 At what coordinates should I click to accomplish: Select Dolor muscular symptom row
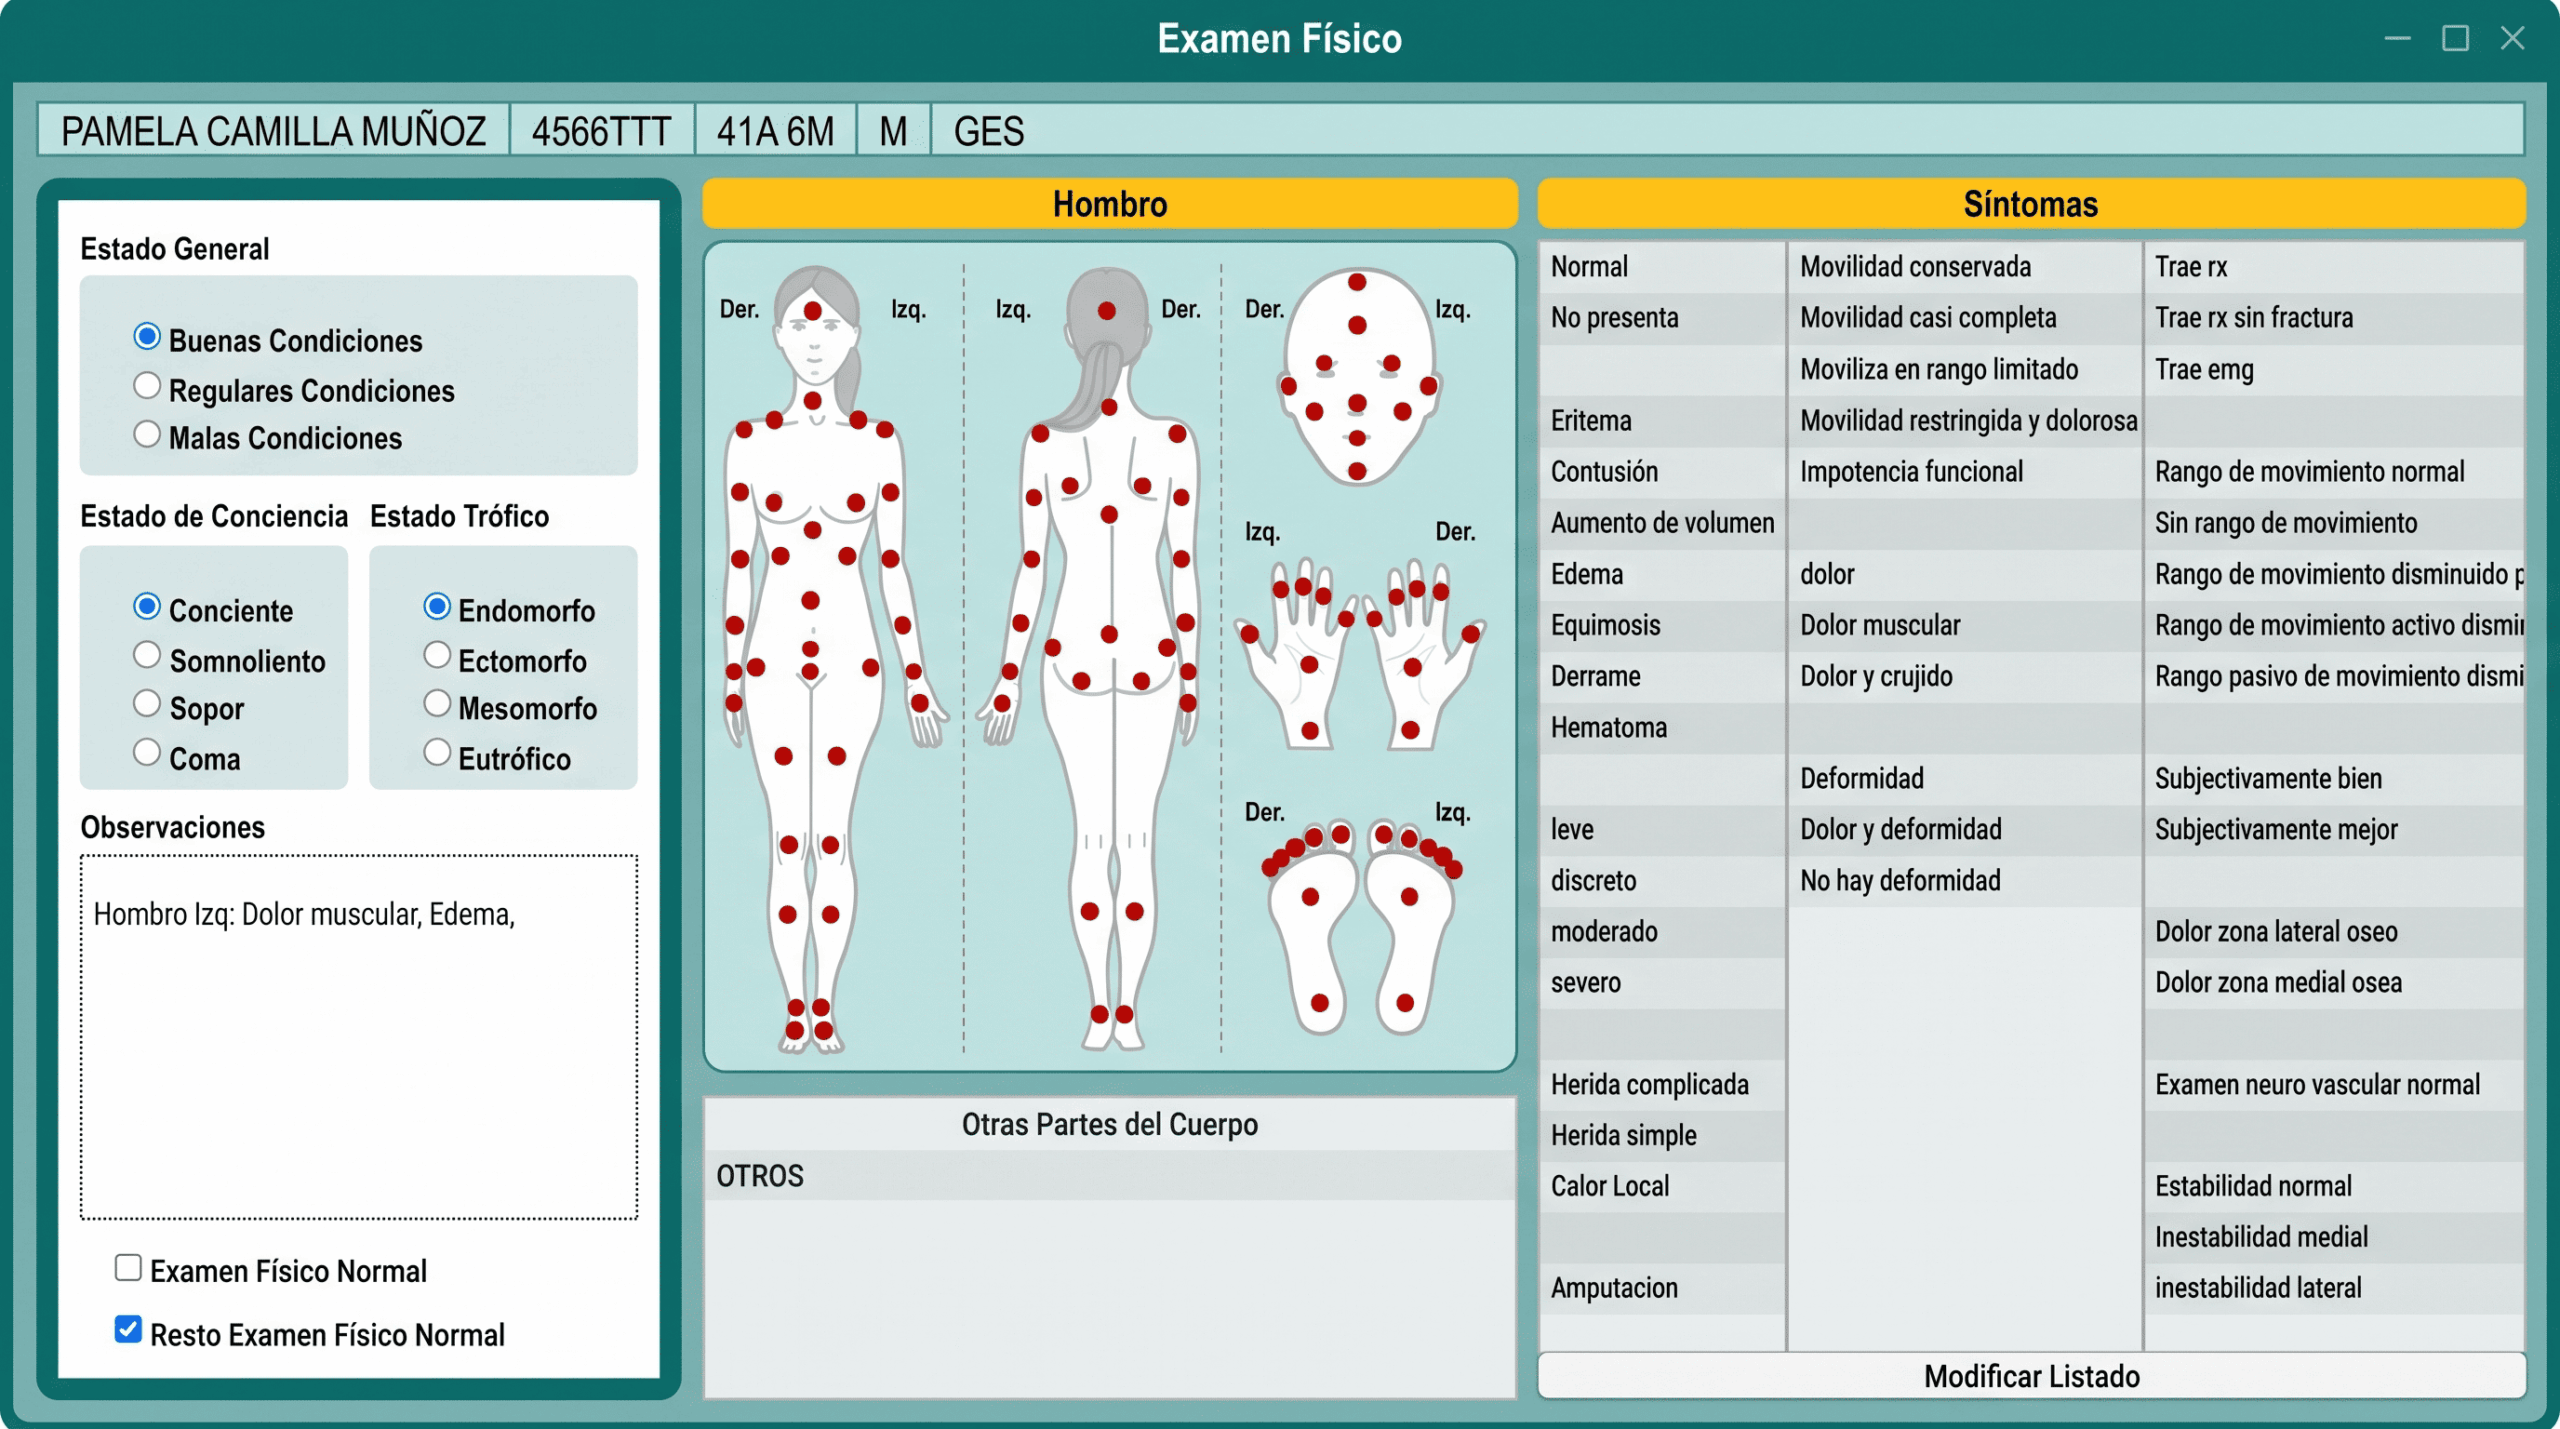click(x=1964, y=625)
